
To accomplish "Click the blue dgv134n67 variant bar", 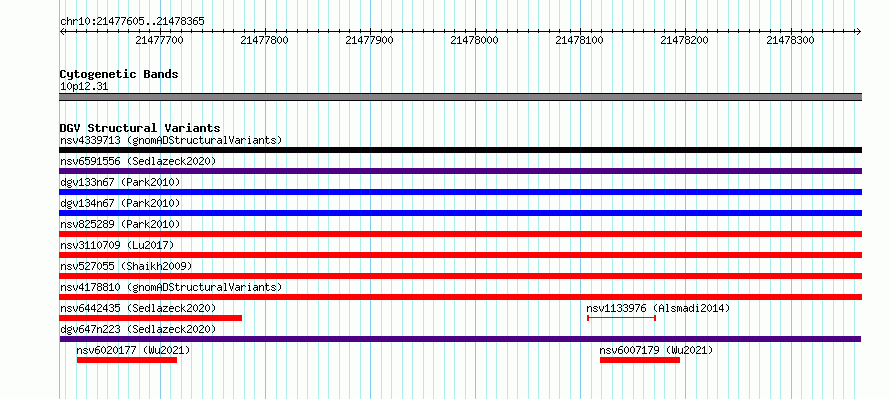I will coord(460,213).
